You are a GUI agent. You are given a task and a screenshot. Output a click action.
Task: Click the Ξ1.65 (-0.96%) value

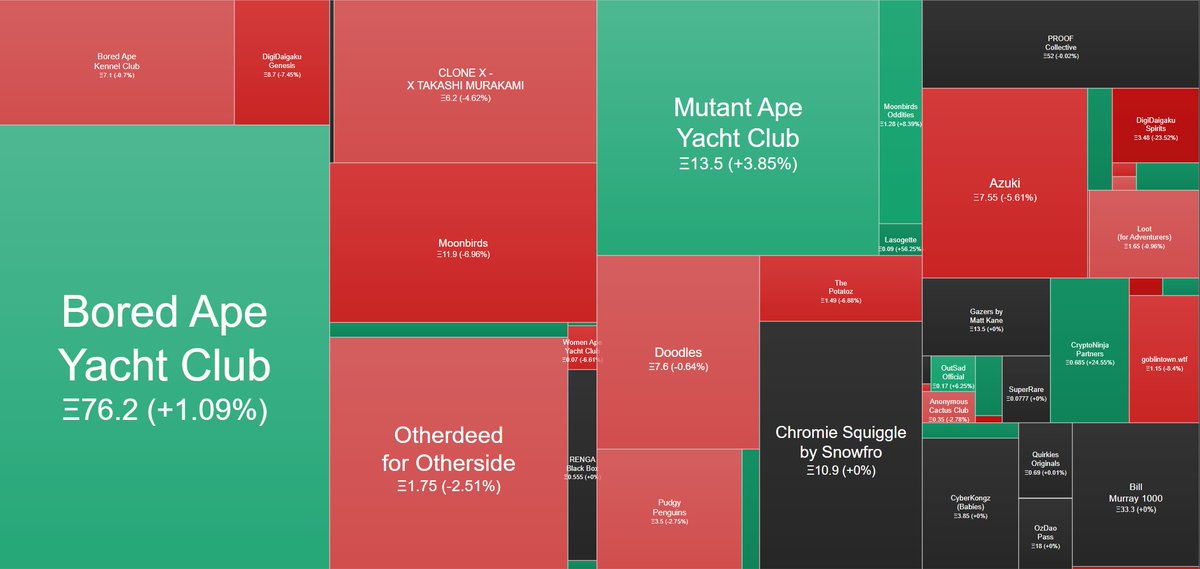tap(1143, 246)
